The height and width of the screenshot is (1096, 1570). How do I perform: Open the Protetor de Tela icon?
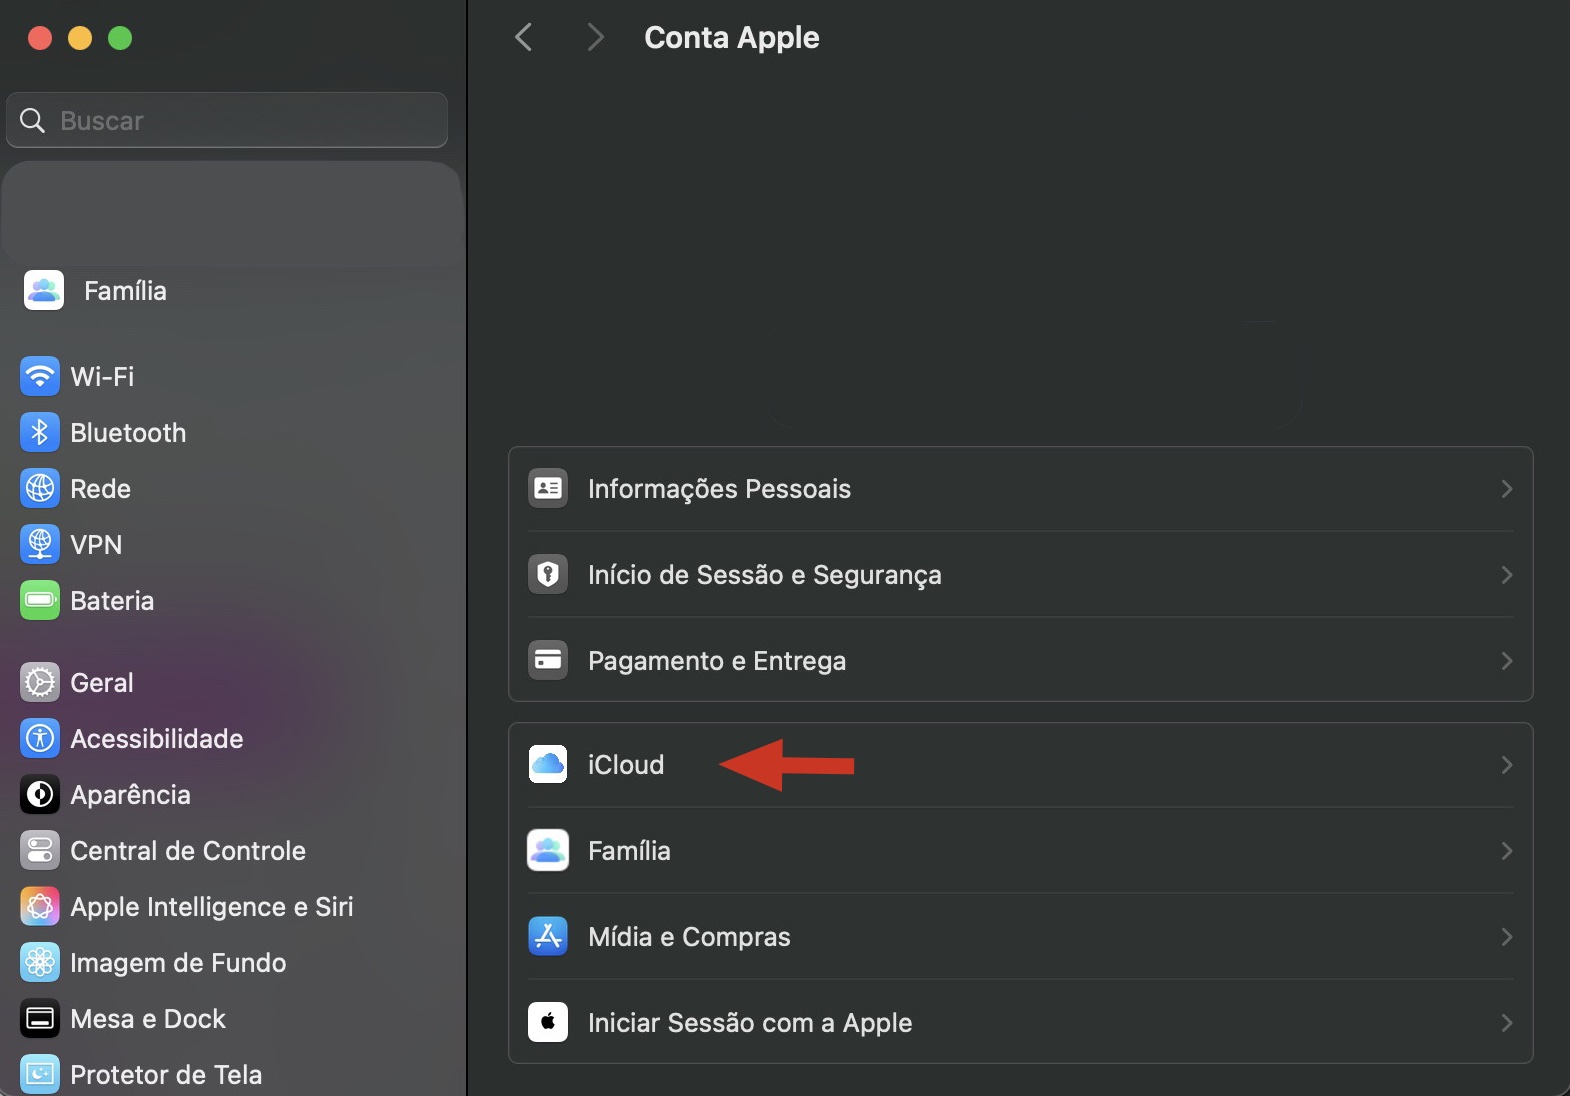(x=40, y=1074)
